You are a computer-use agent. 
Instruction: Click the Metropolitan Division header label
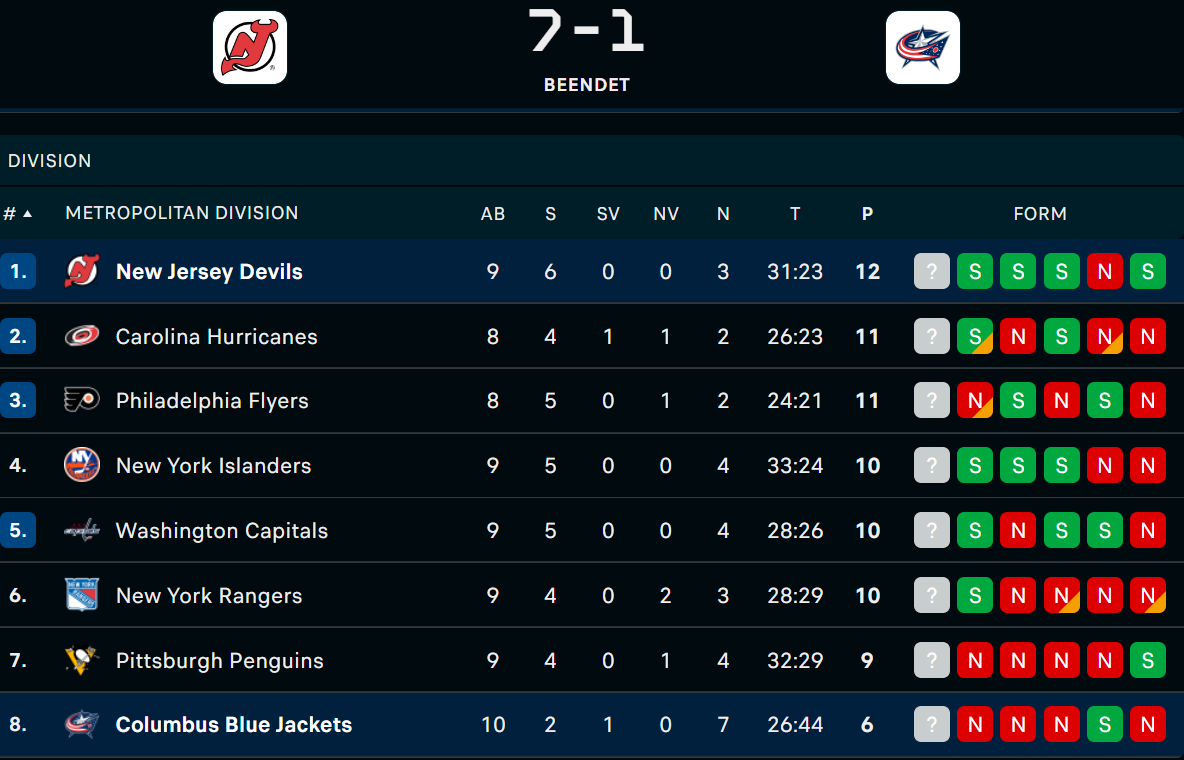click(182, 213)
